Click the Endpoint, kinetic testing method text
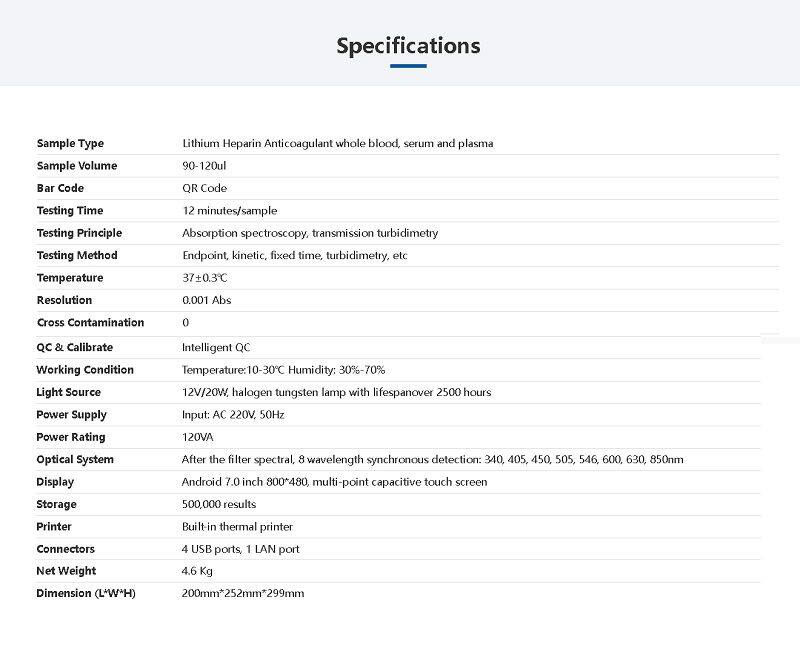 [294, 256]
